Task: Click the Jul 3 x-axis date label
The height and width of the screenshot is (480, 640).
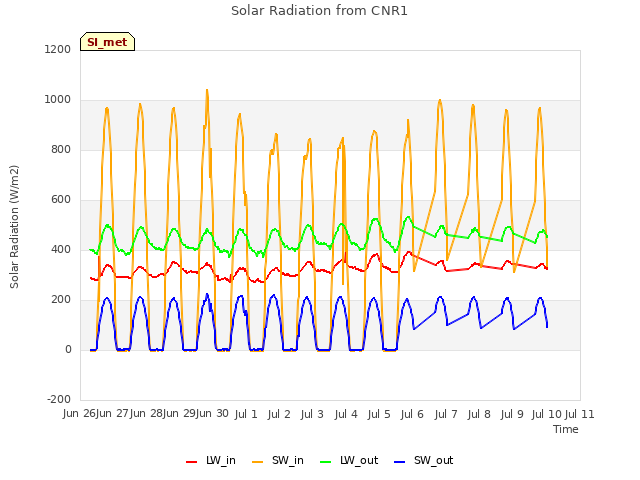Action: pyautogui.click(x=312, y=414)
